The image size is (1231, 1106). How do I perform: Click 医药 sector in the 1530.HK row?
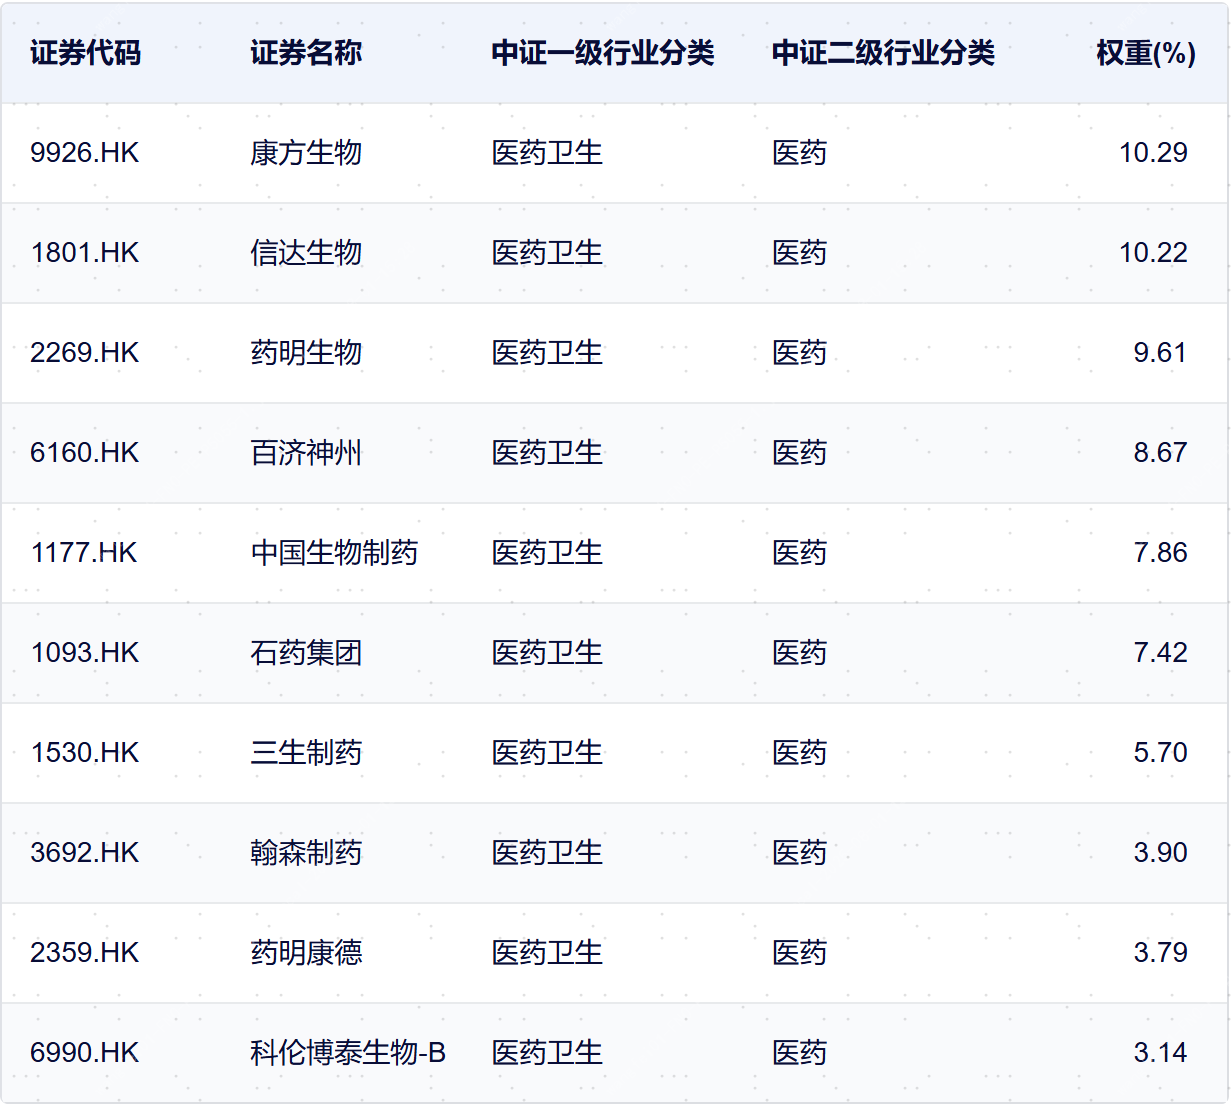coord(800,753)
